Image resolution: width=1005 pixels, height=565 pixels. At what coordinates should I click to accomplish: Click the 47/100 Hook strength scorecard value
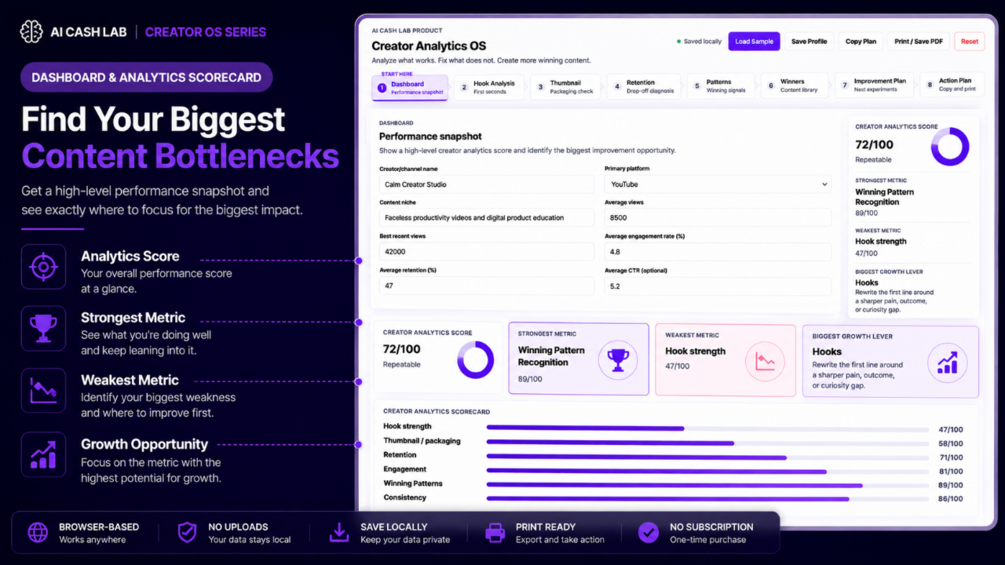pyautogui.click(x=951, y=430)
